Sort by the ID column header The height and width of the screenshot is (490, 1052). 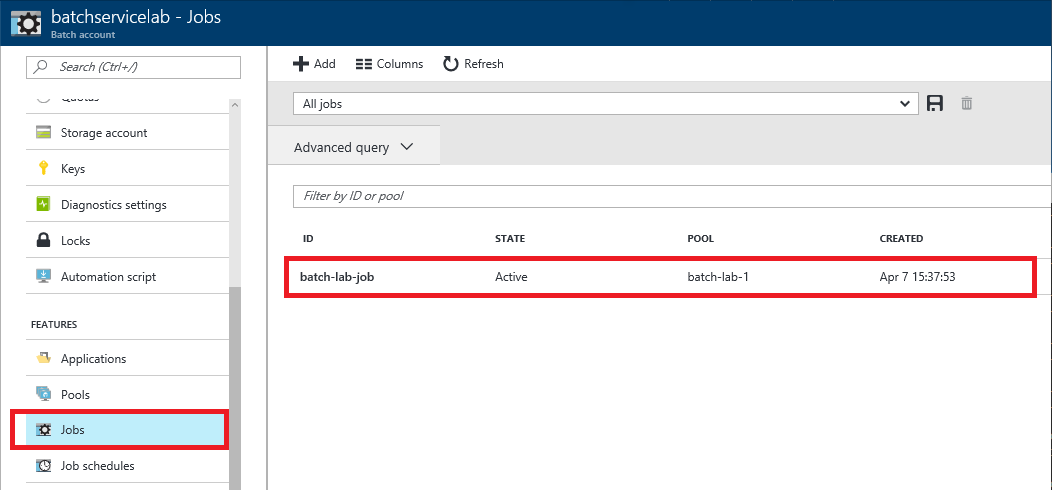point(308,238)
